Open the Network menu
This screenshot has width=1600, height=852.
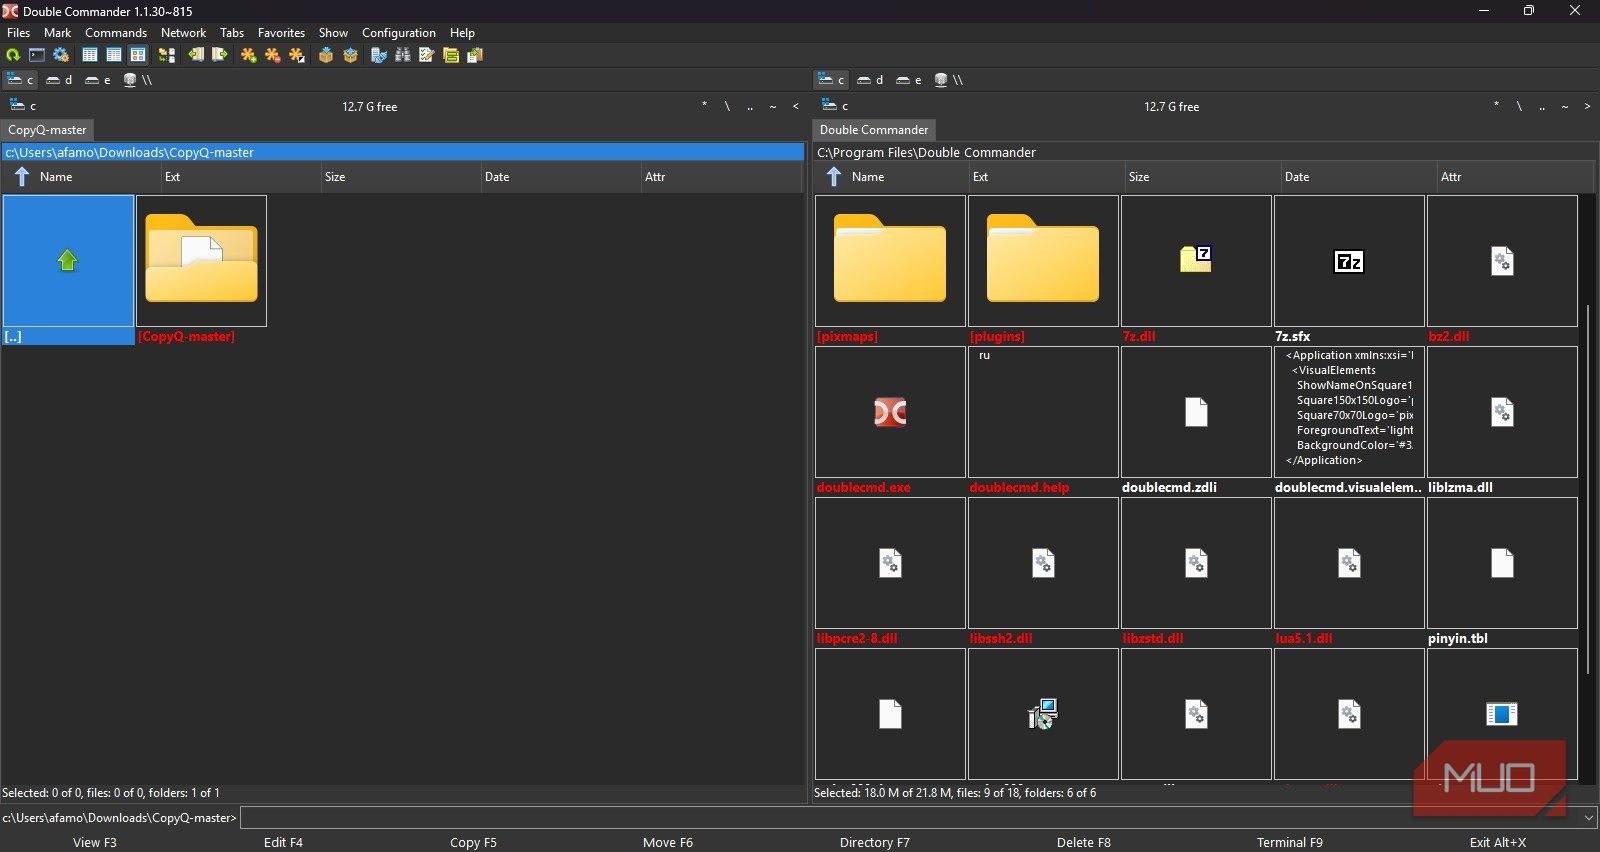(x=183, y=33)
